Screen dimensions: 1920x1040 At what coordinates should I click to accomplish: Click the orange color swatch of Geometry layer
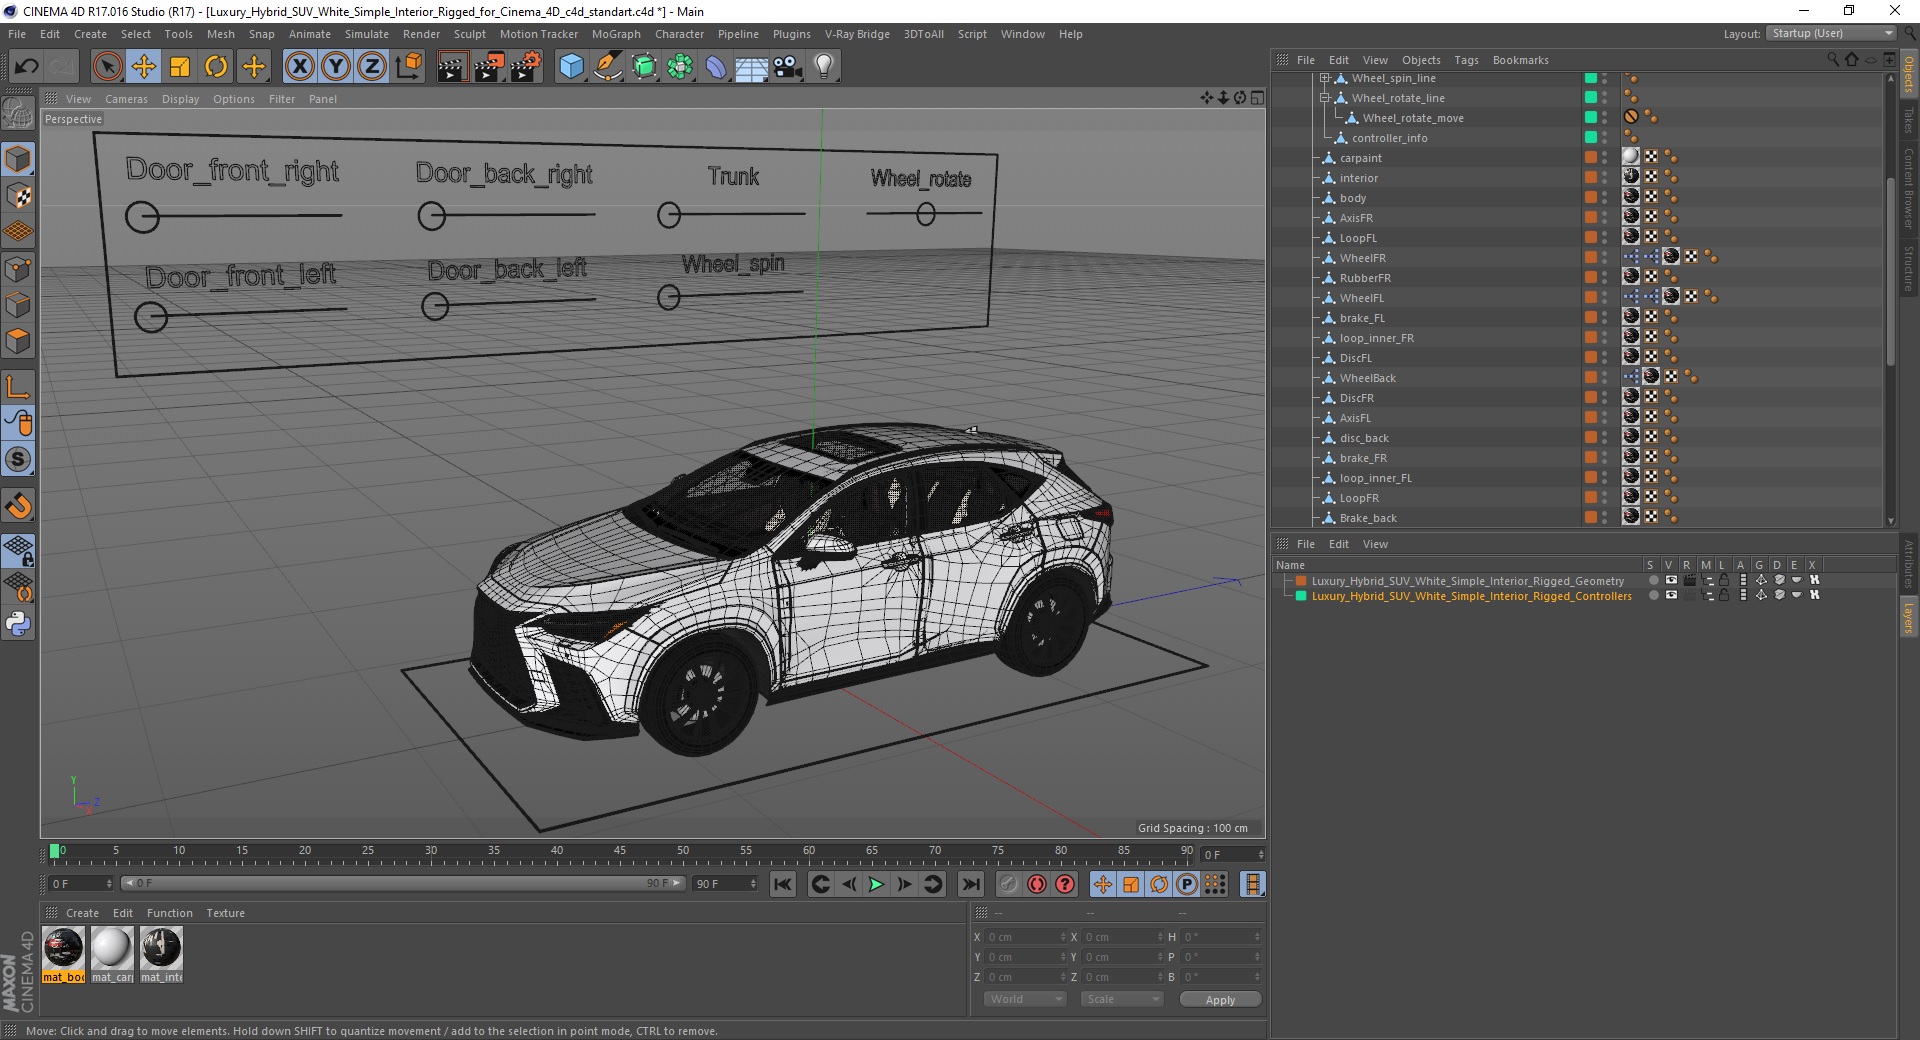(x=1301, y=580)
